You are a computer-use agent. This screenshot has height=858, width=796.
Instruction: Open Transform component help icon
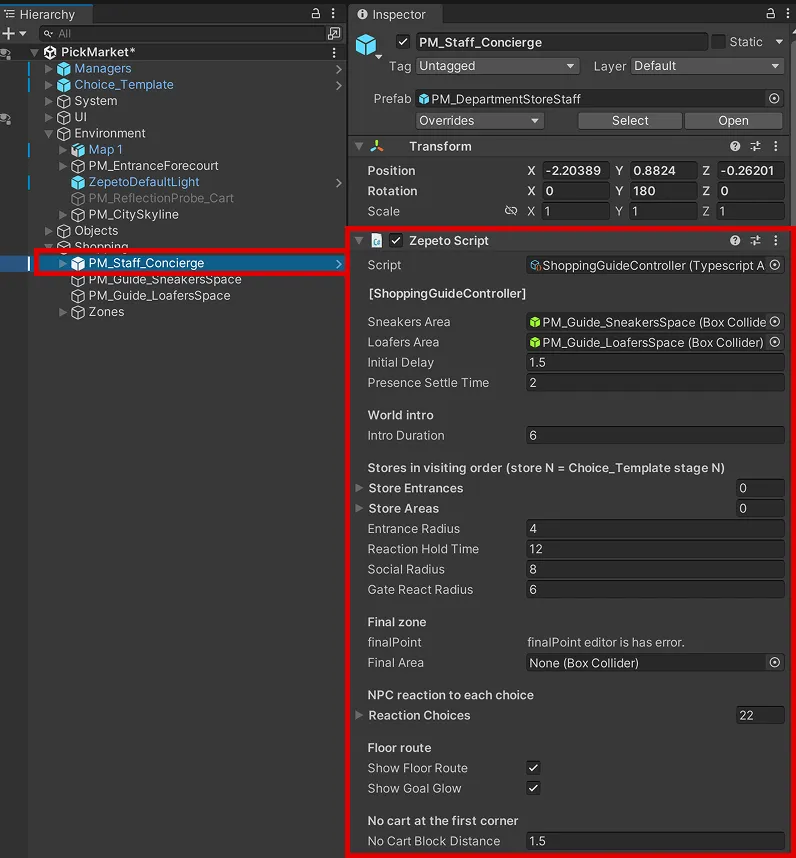pyautogui.click(x=735, y=146)
